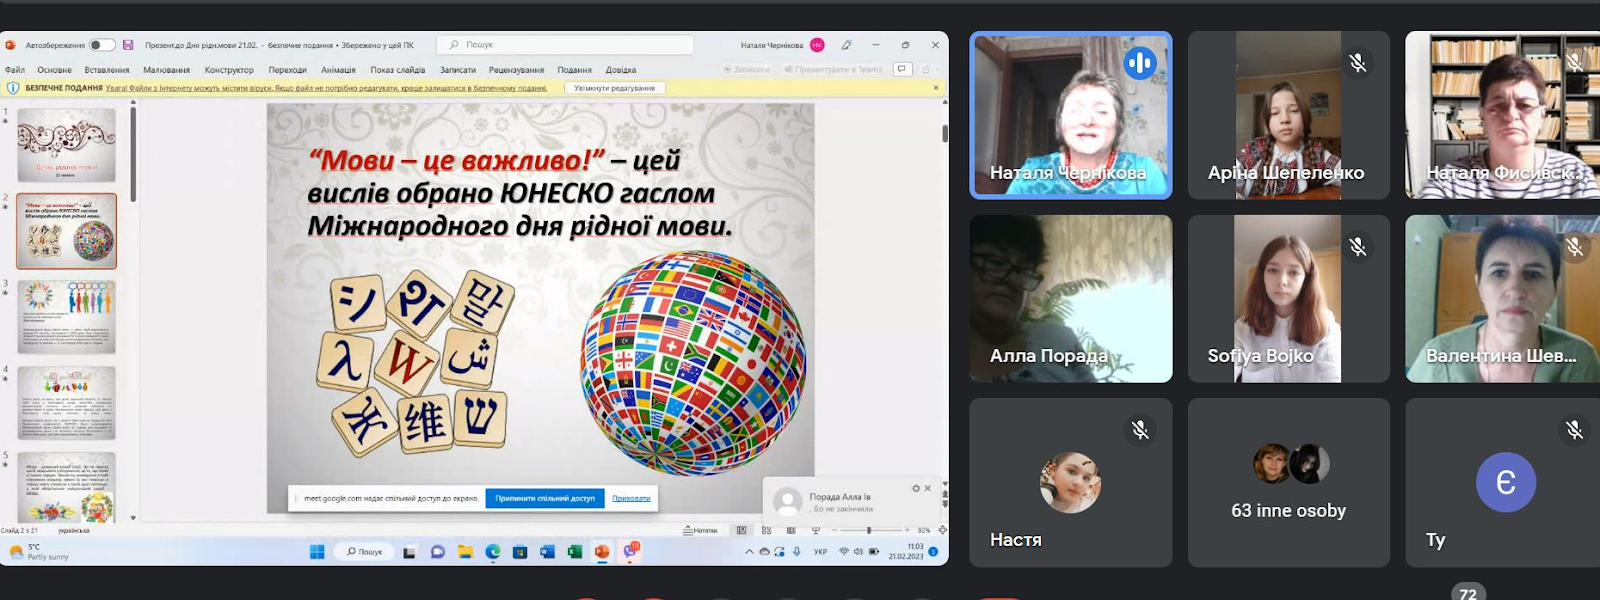
Task: Click the fit slide to window icon
Action: pos(942,530)
